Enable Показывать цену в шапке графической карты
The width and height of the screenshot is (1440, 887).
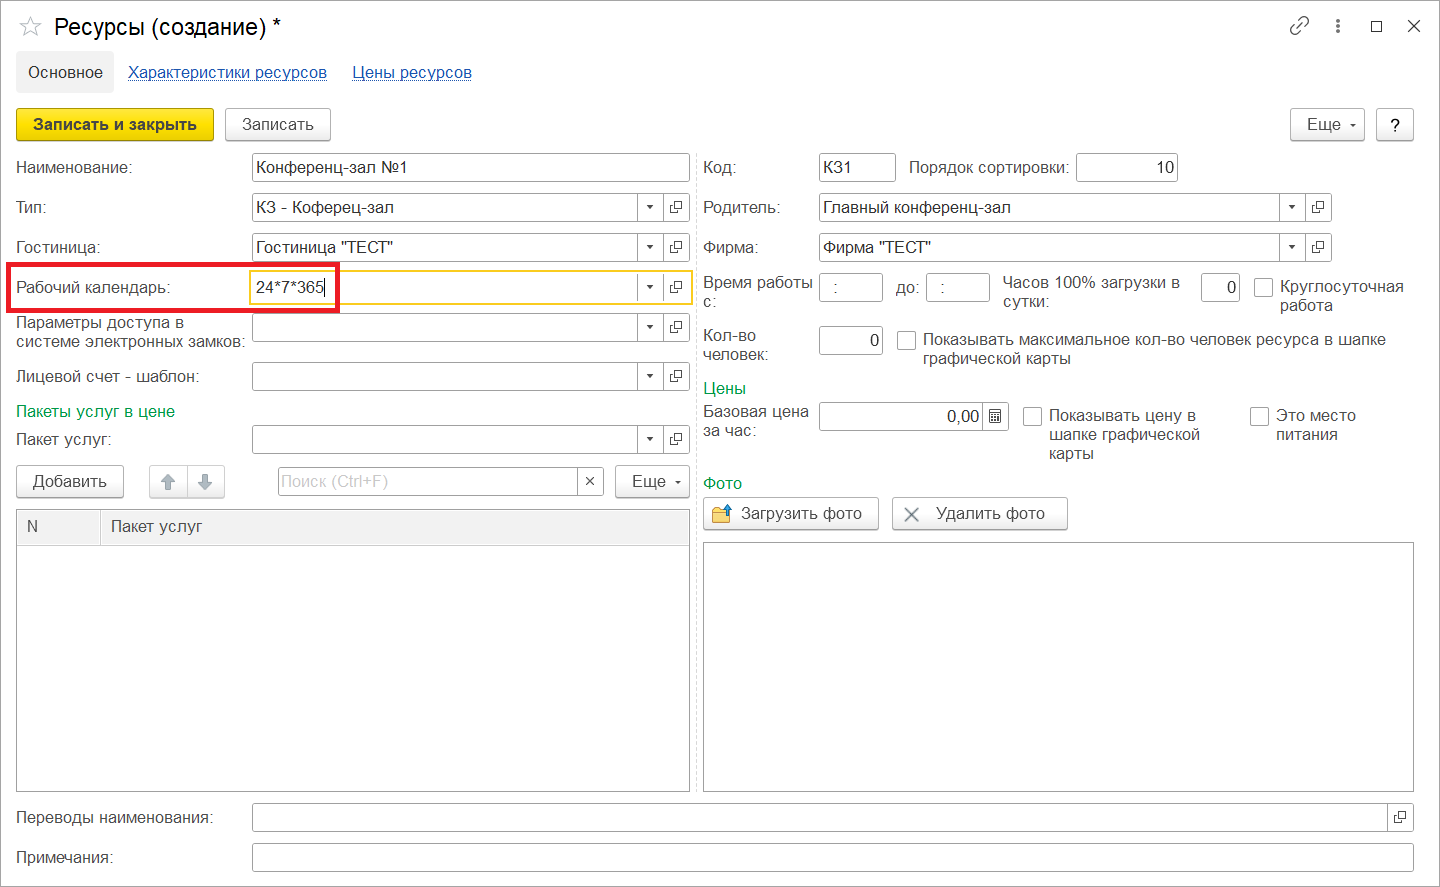(1032, 416)
